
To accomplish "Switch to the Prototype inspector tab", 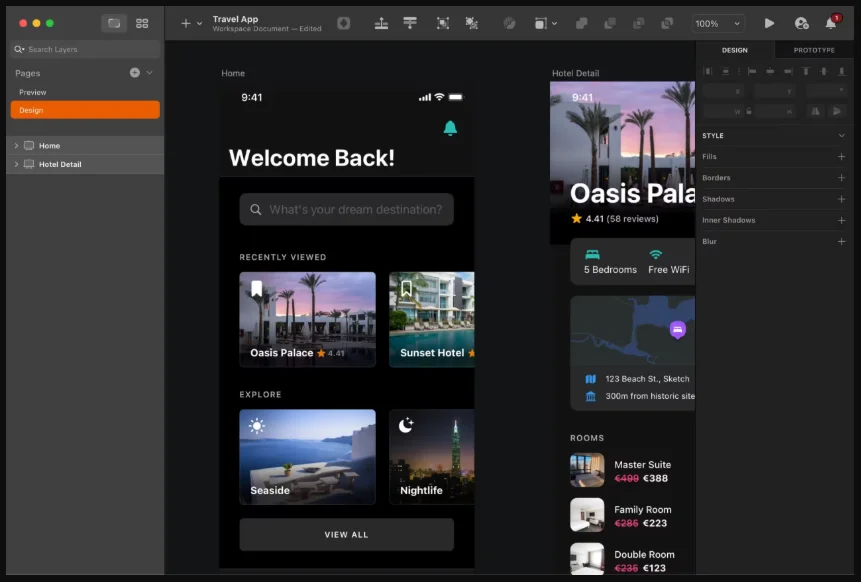I will (x=814, y=50).
